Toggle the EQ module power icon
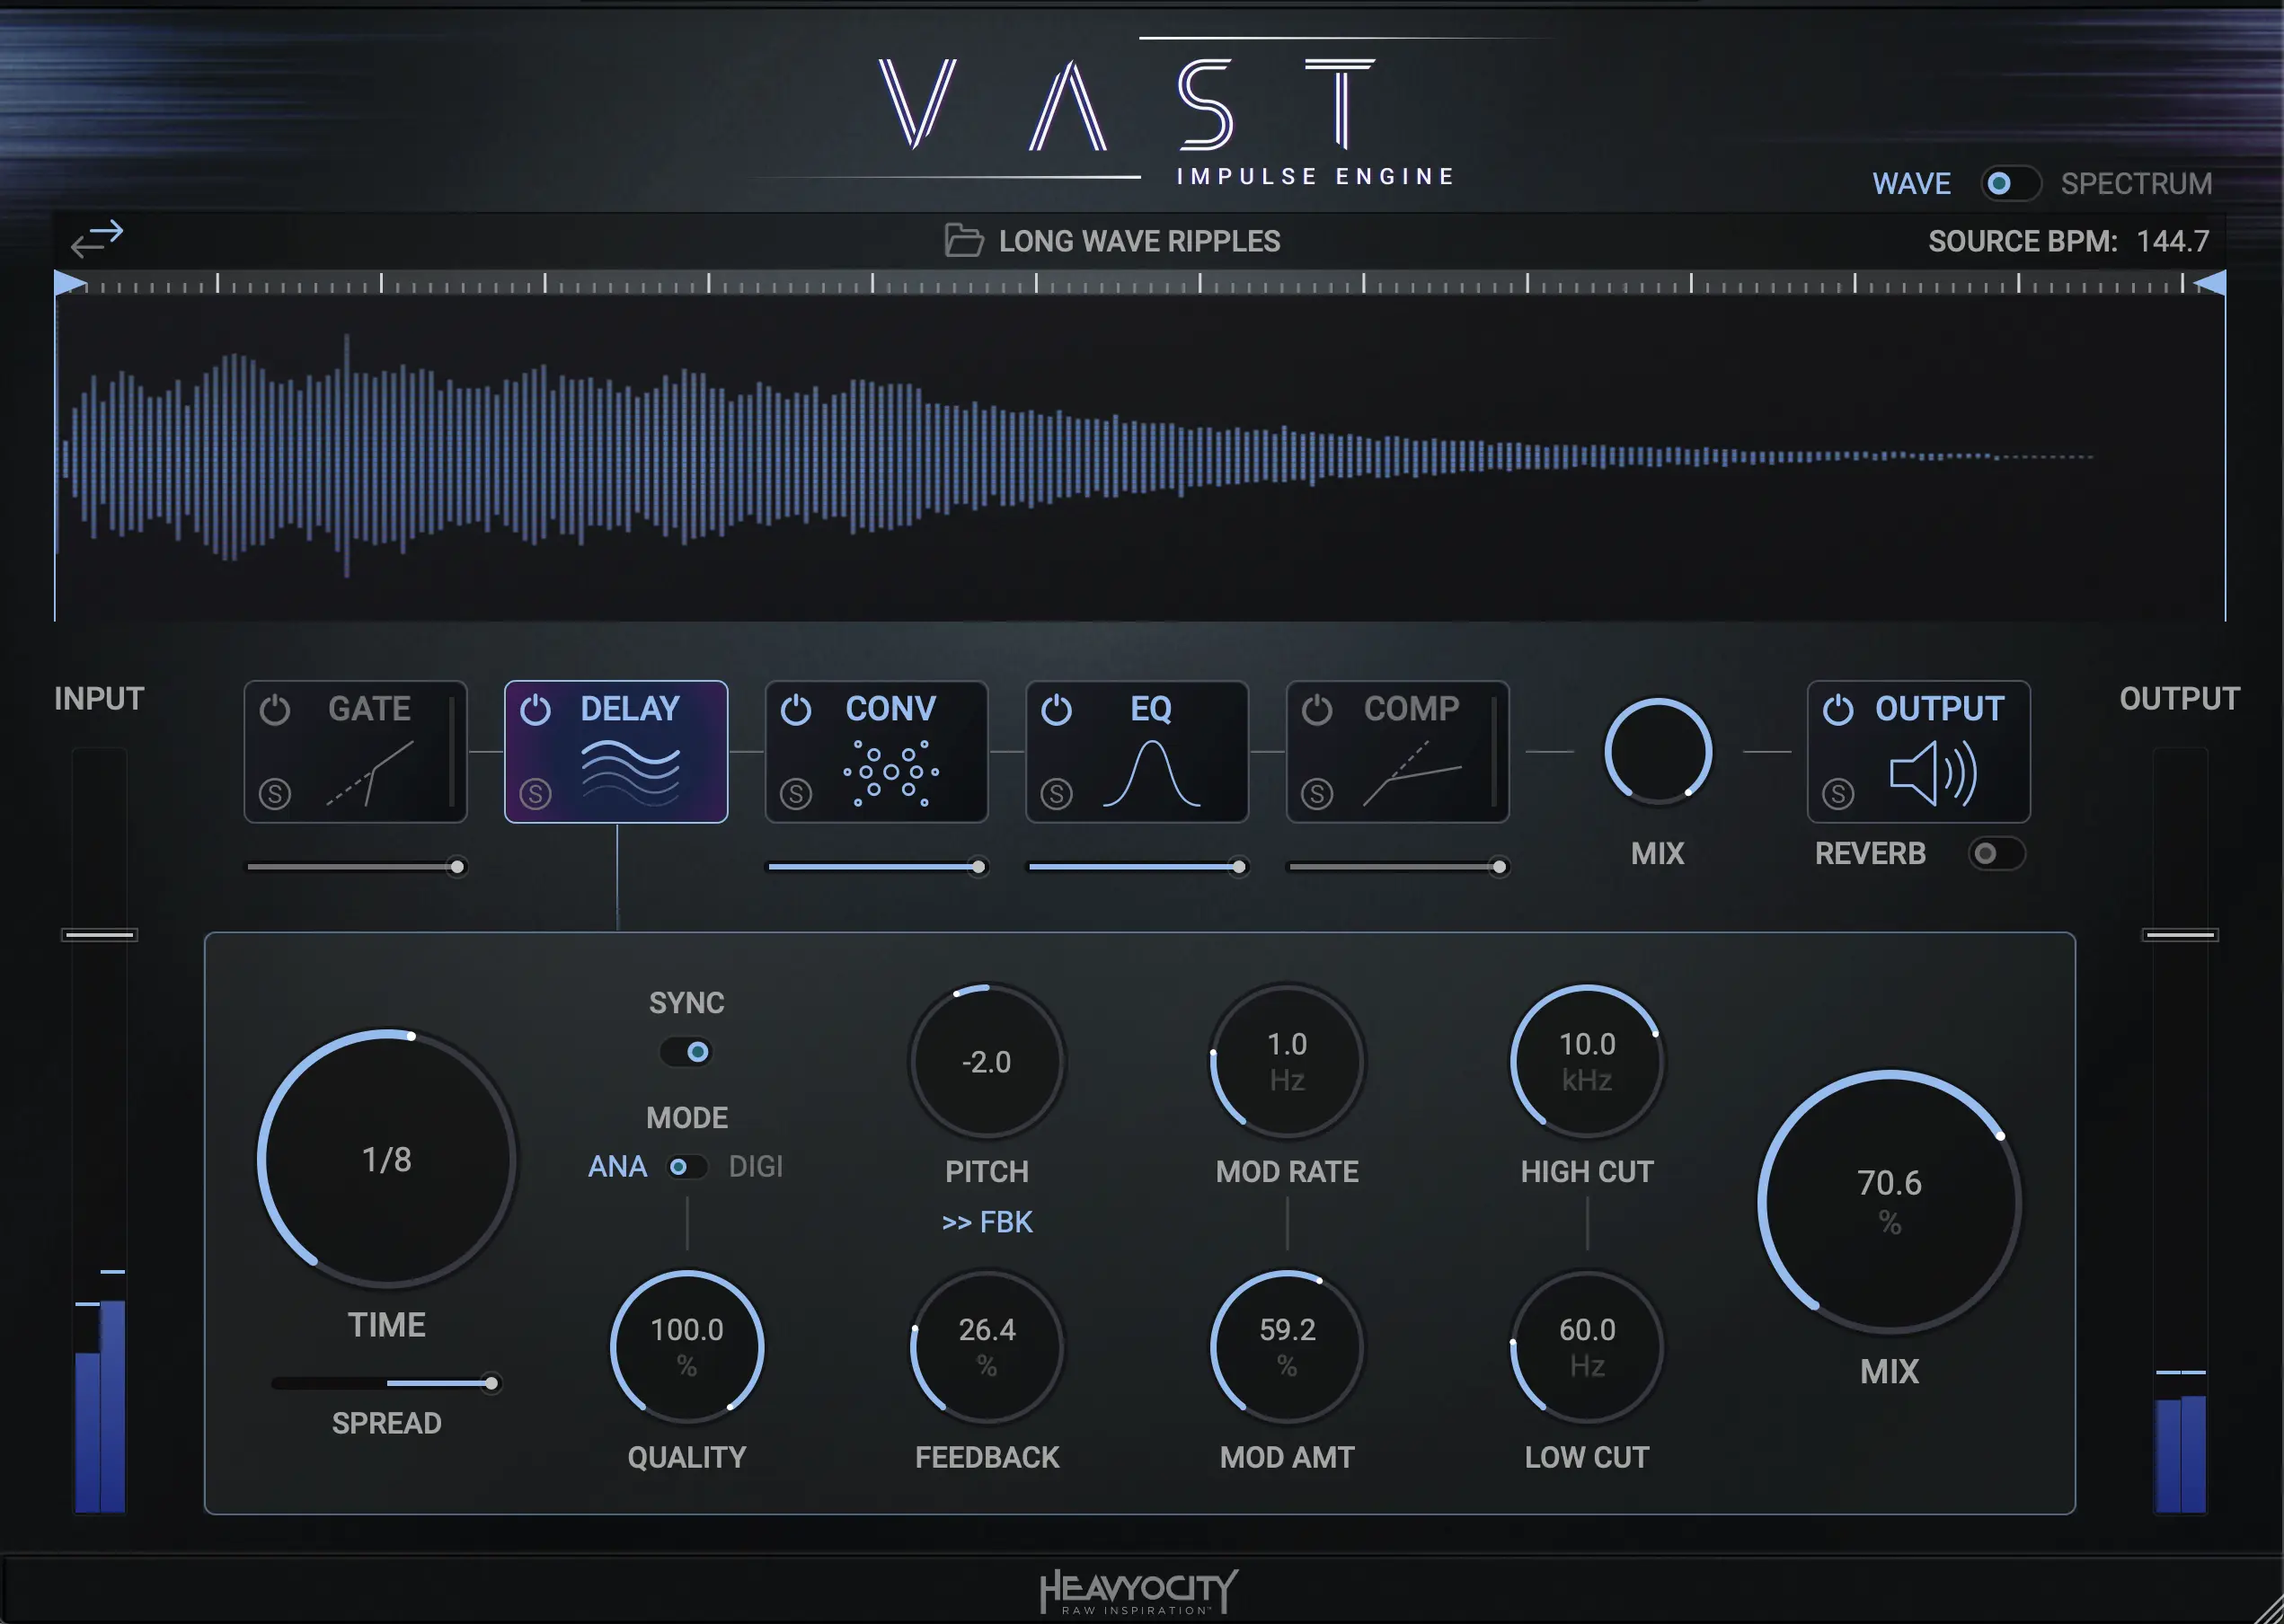This screenshot has width=2284, height=1624. pos(1057,710)
